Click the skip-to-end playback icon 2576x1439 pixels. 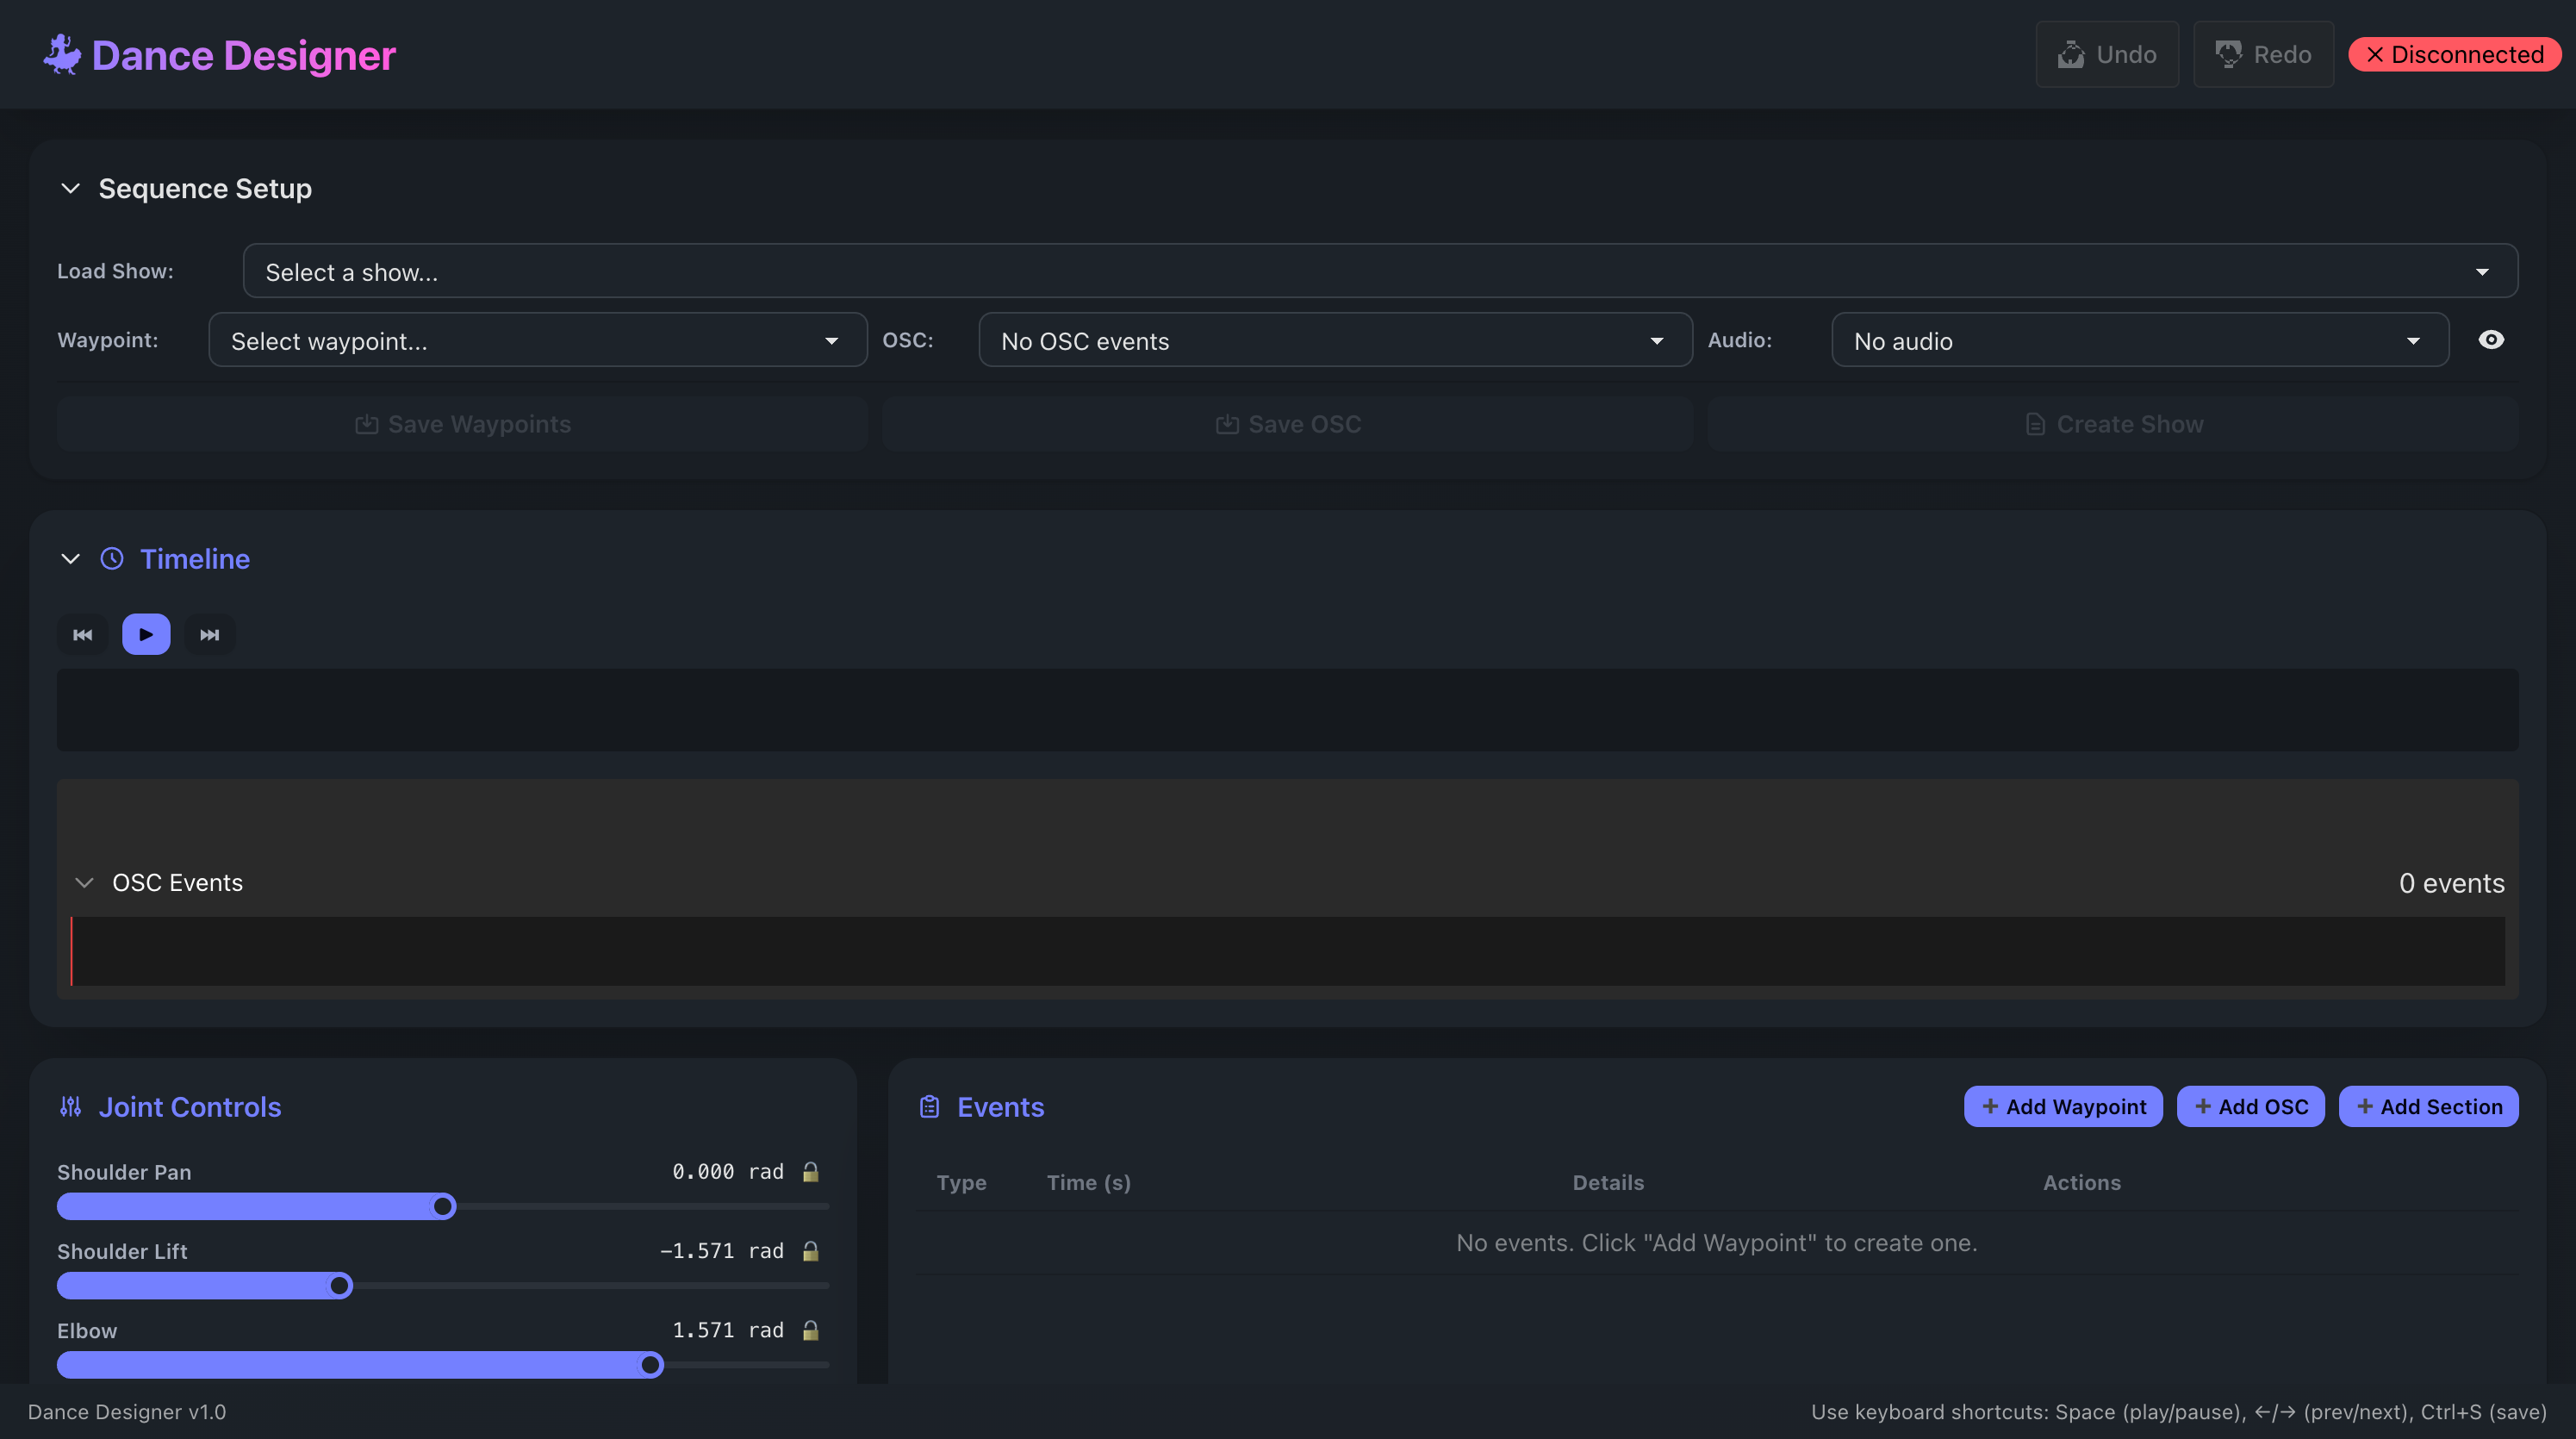coord(209,633)
